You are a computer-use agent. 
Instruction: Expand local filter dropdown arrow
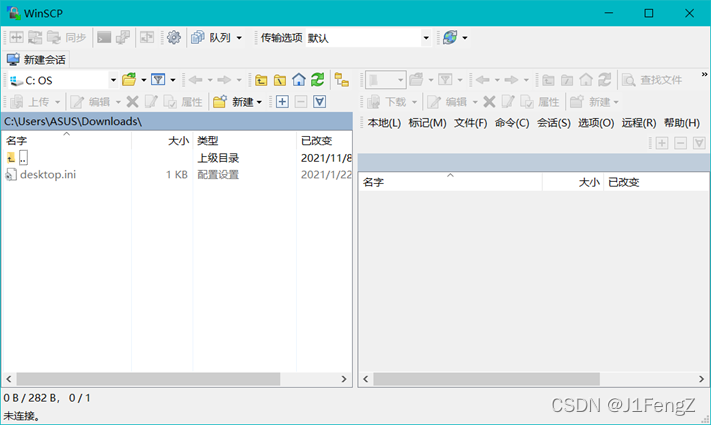[x=173, y=80]
